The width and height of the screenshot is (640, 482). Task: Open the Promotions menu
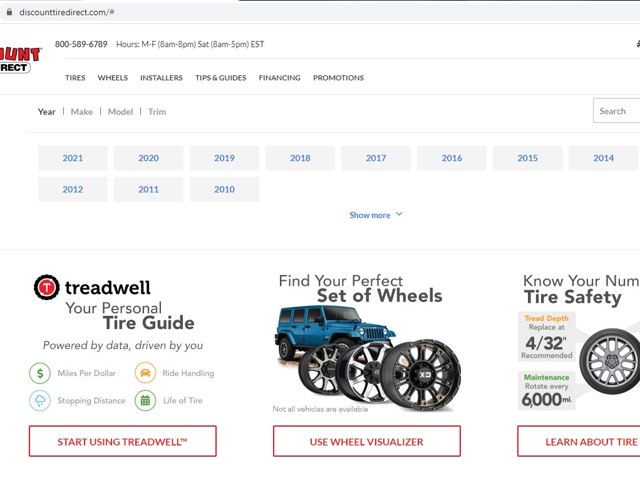click(x=338, y=78)
